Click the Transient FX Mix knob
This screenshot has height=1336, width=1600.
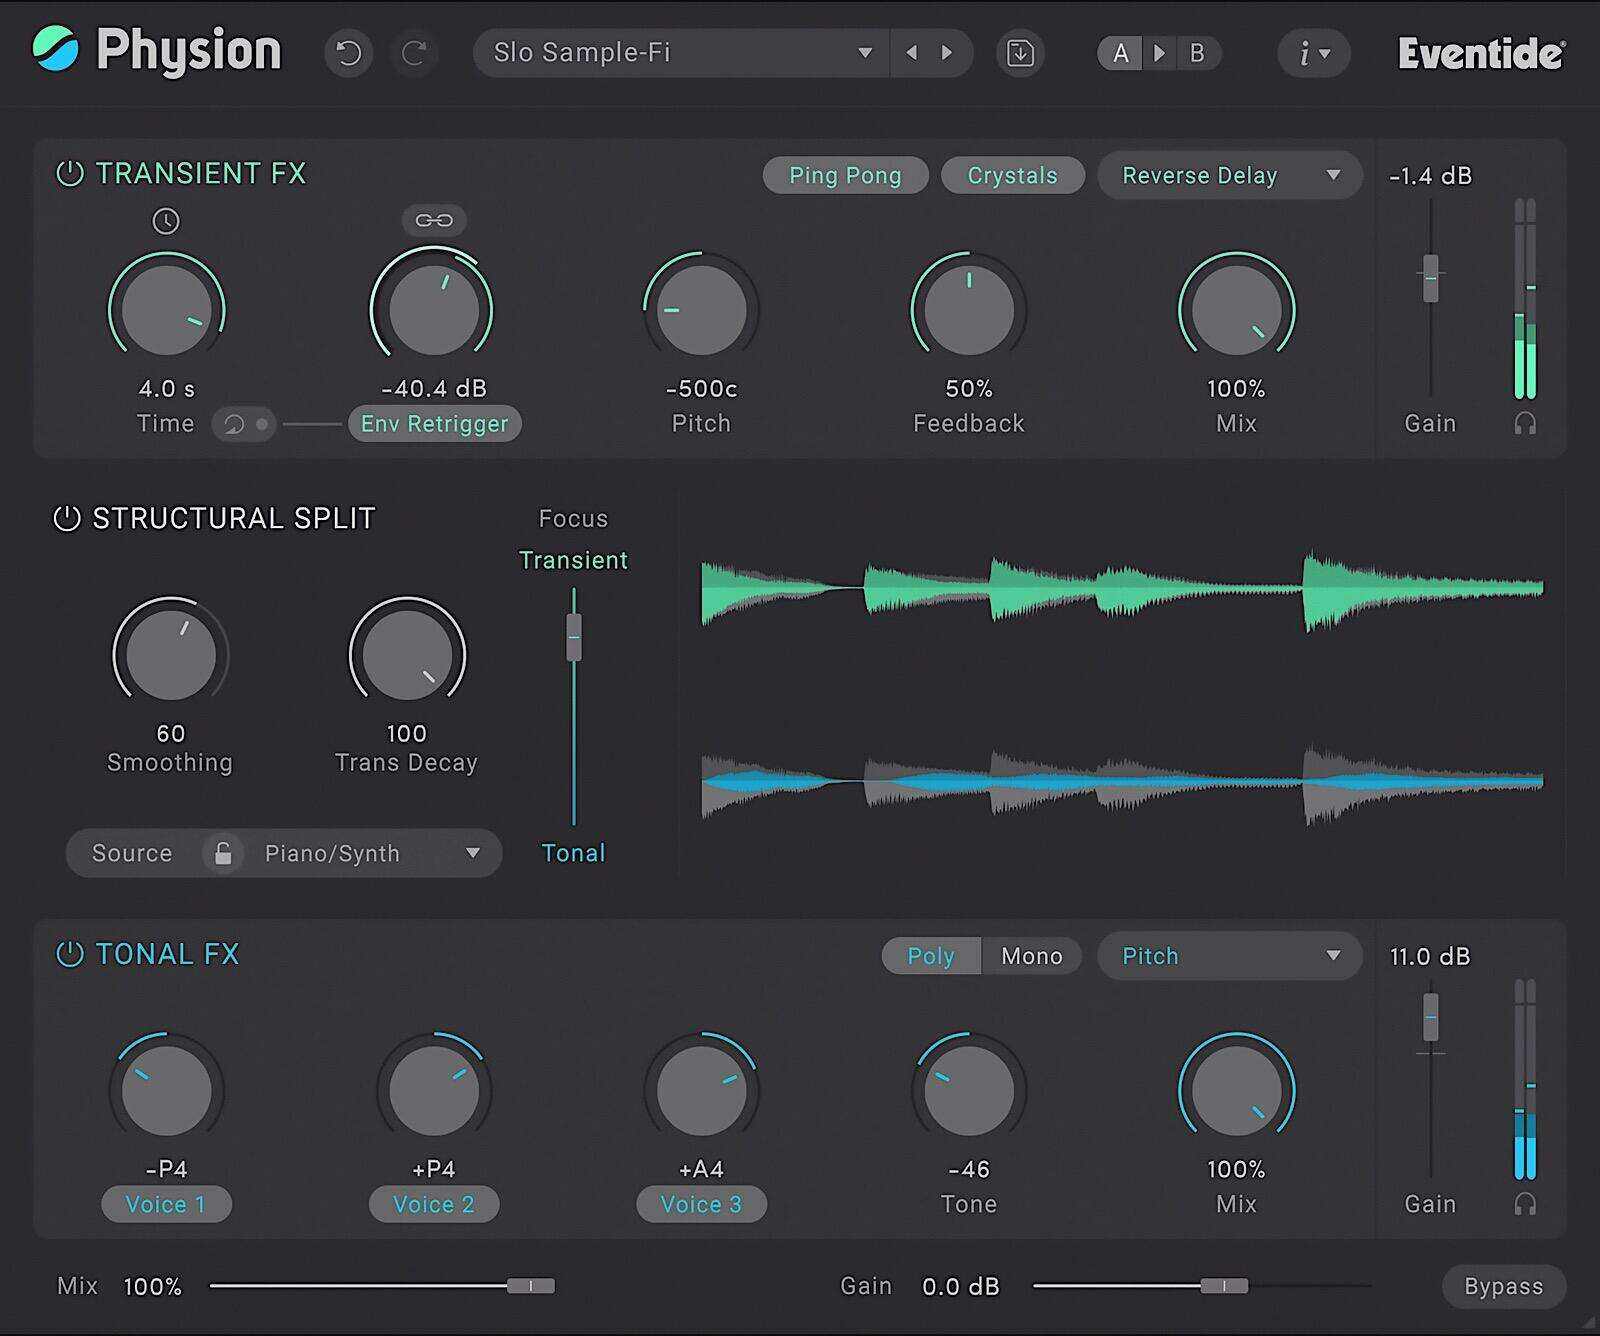[x=1237, y=309]
